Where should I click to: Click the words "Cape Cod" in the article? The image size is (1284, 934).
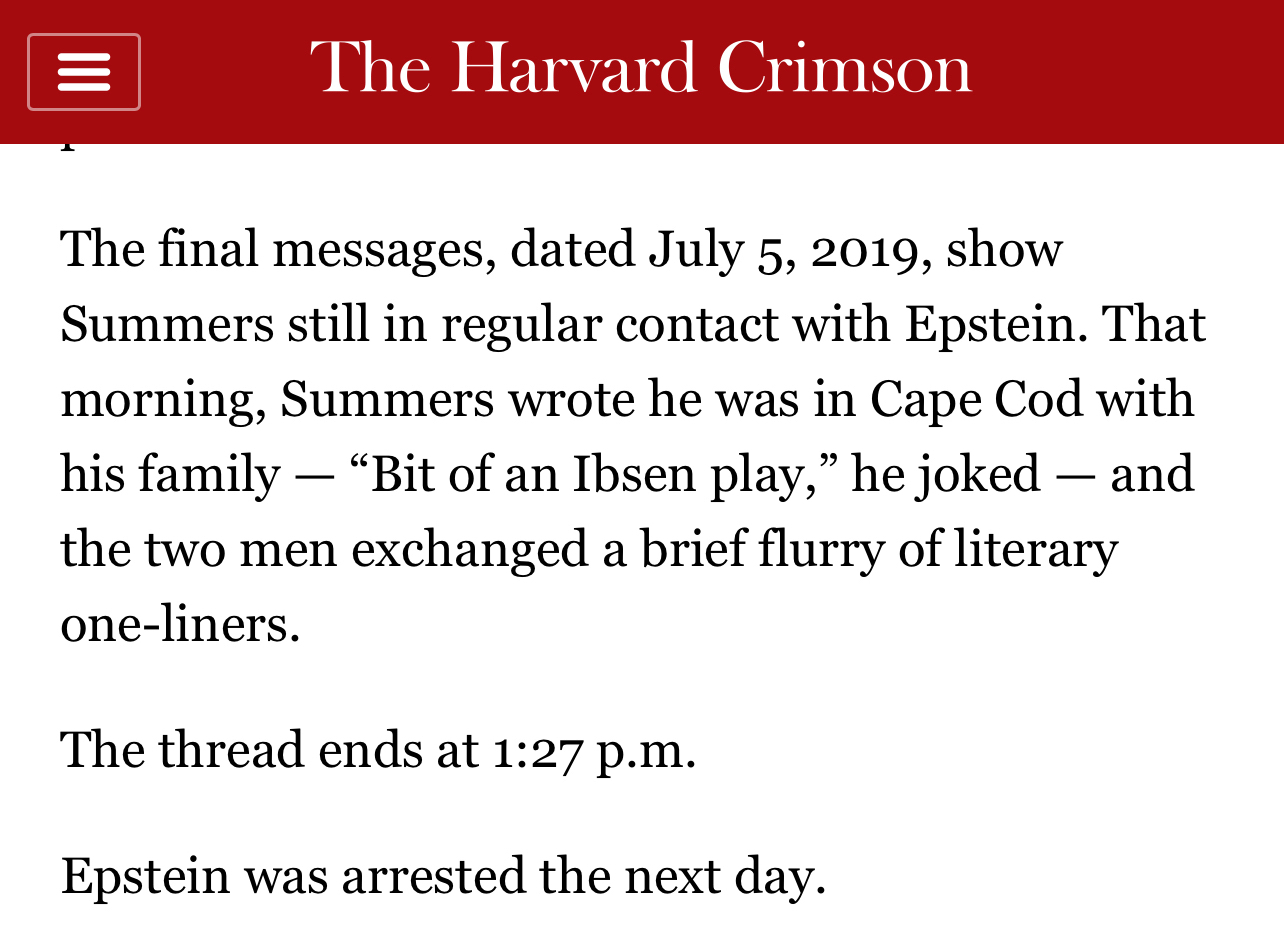[x=977, y=399]
